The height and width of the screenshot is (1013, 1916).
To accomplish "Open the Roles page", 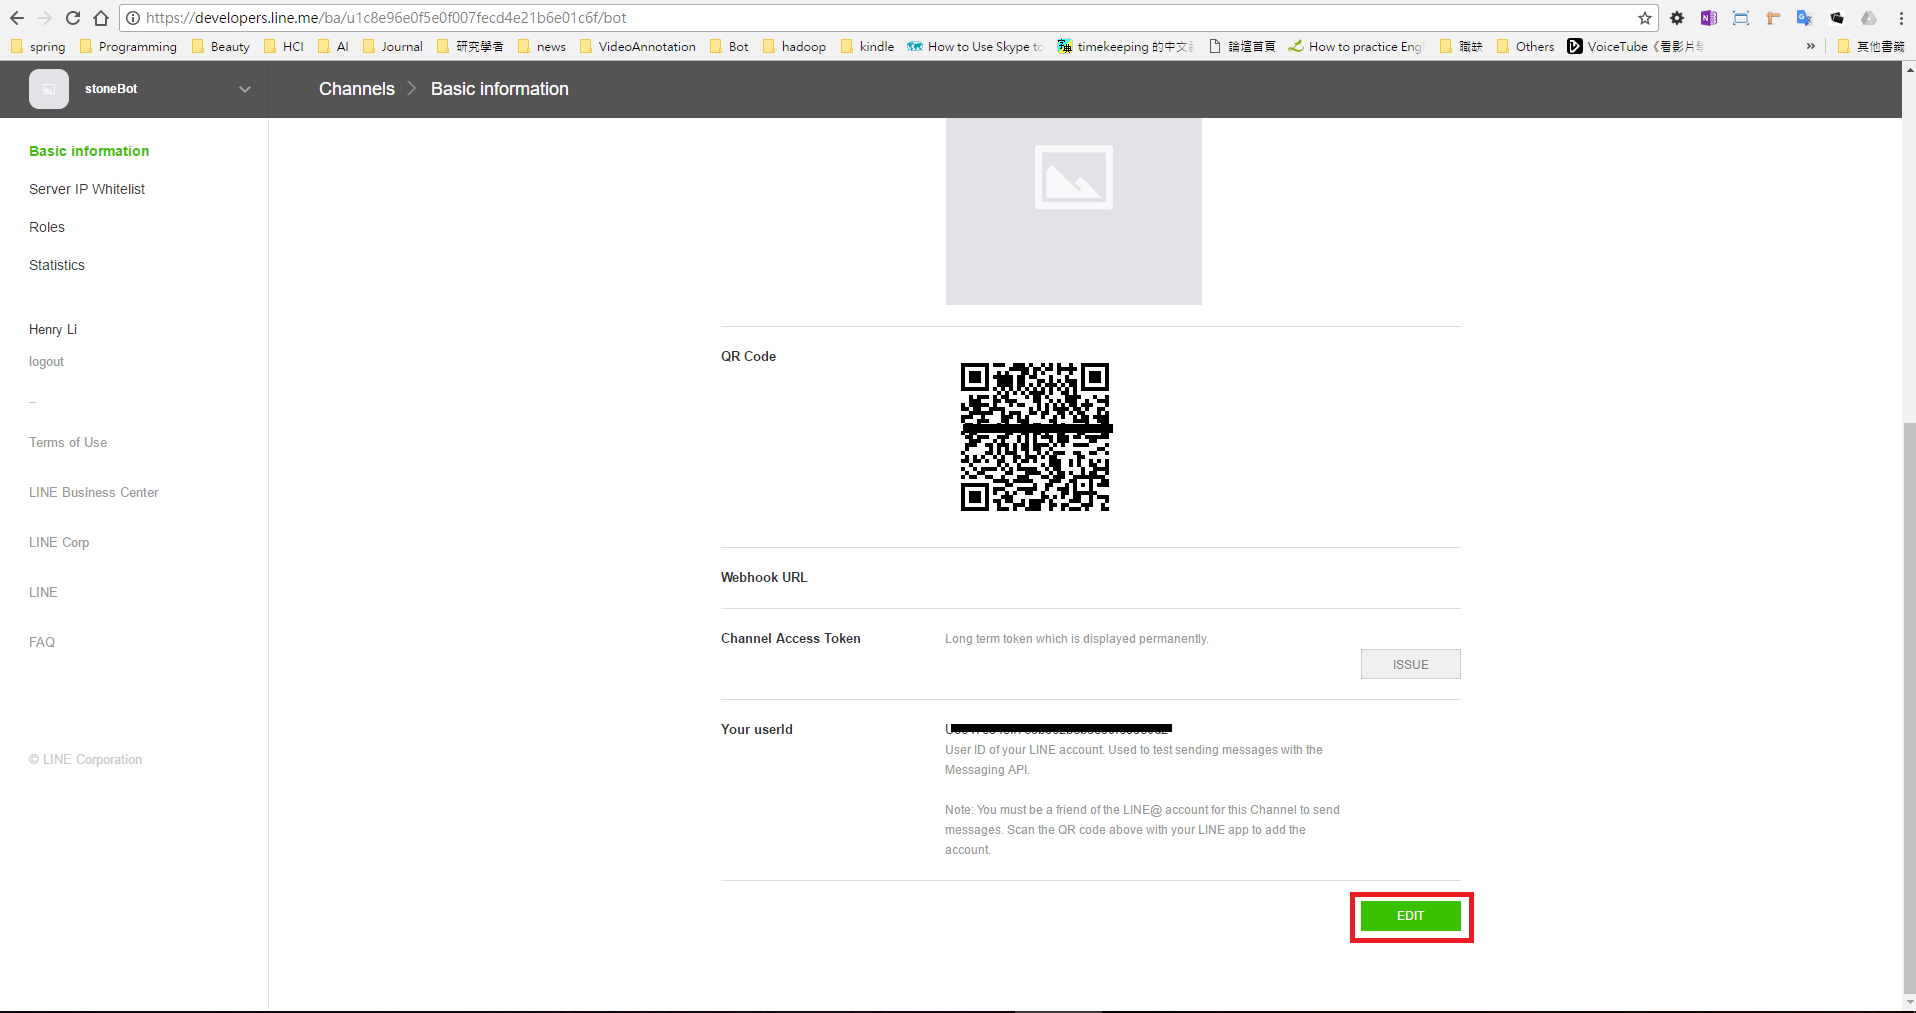I will (47, 227).
